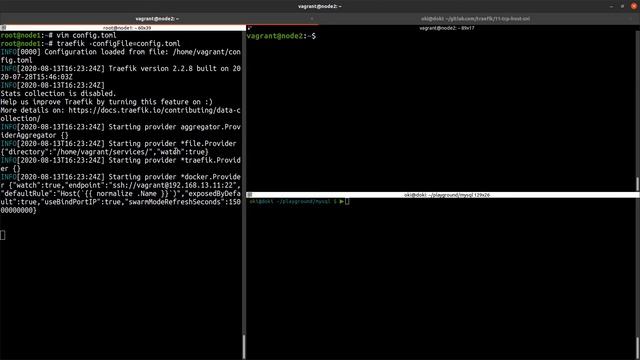Viewport: 640px width, 360px height.
Task: Focus the oki@doki mysql shell prompt
Action: (299, 201)
